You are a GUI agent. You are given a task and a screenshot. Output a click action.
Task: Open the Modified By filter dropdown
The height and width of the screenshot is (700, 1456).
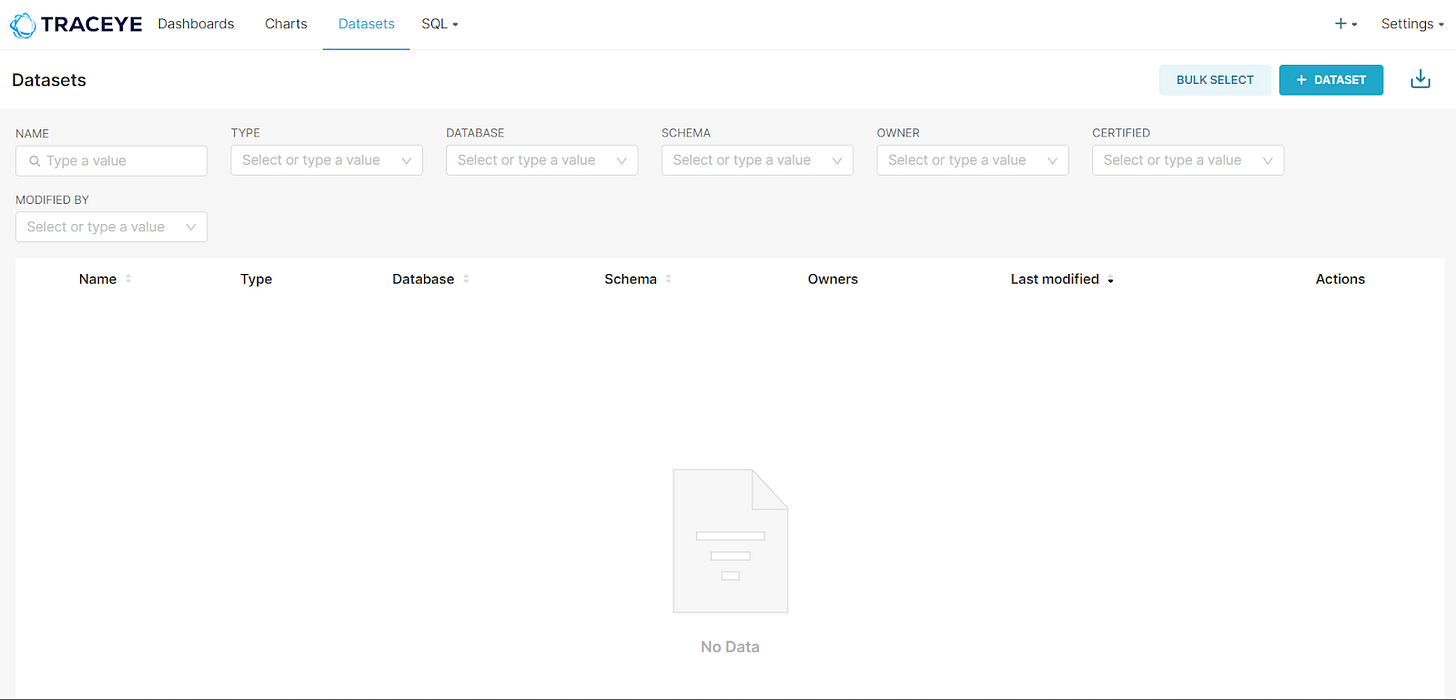pos(111,227)
